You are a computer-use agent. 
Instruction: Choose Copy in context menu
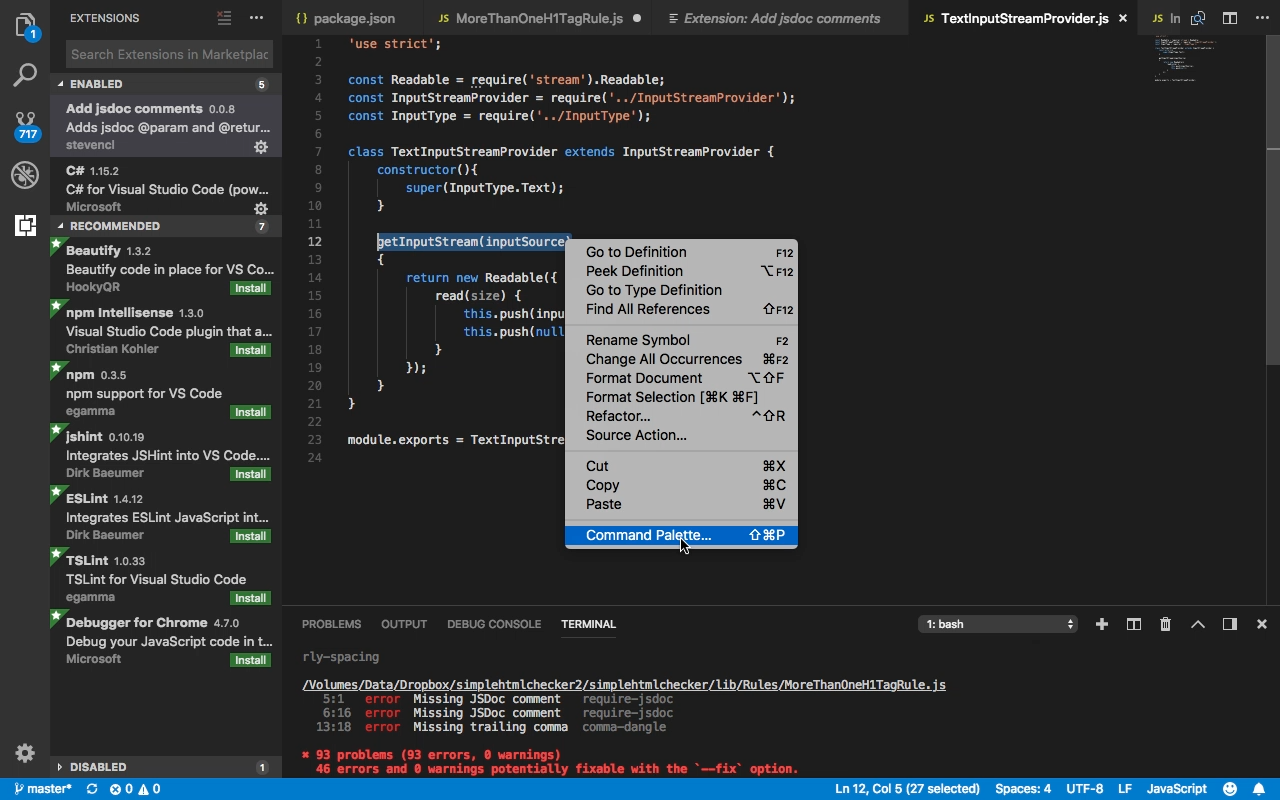(x=681, y=485)
